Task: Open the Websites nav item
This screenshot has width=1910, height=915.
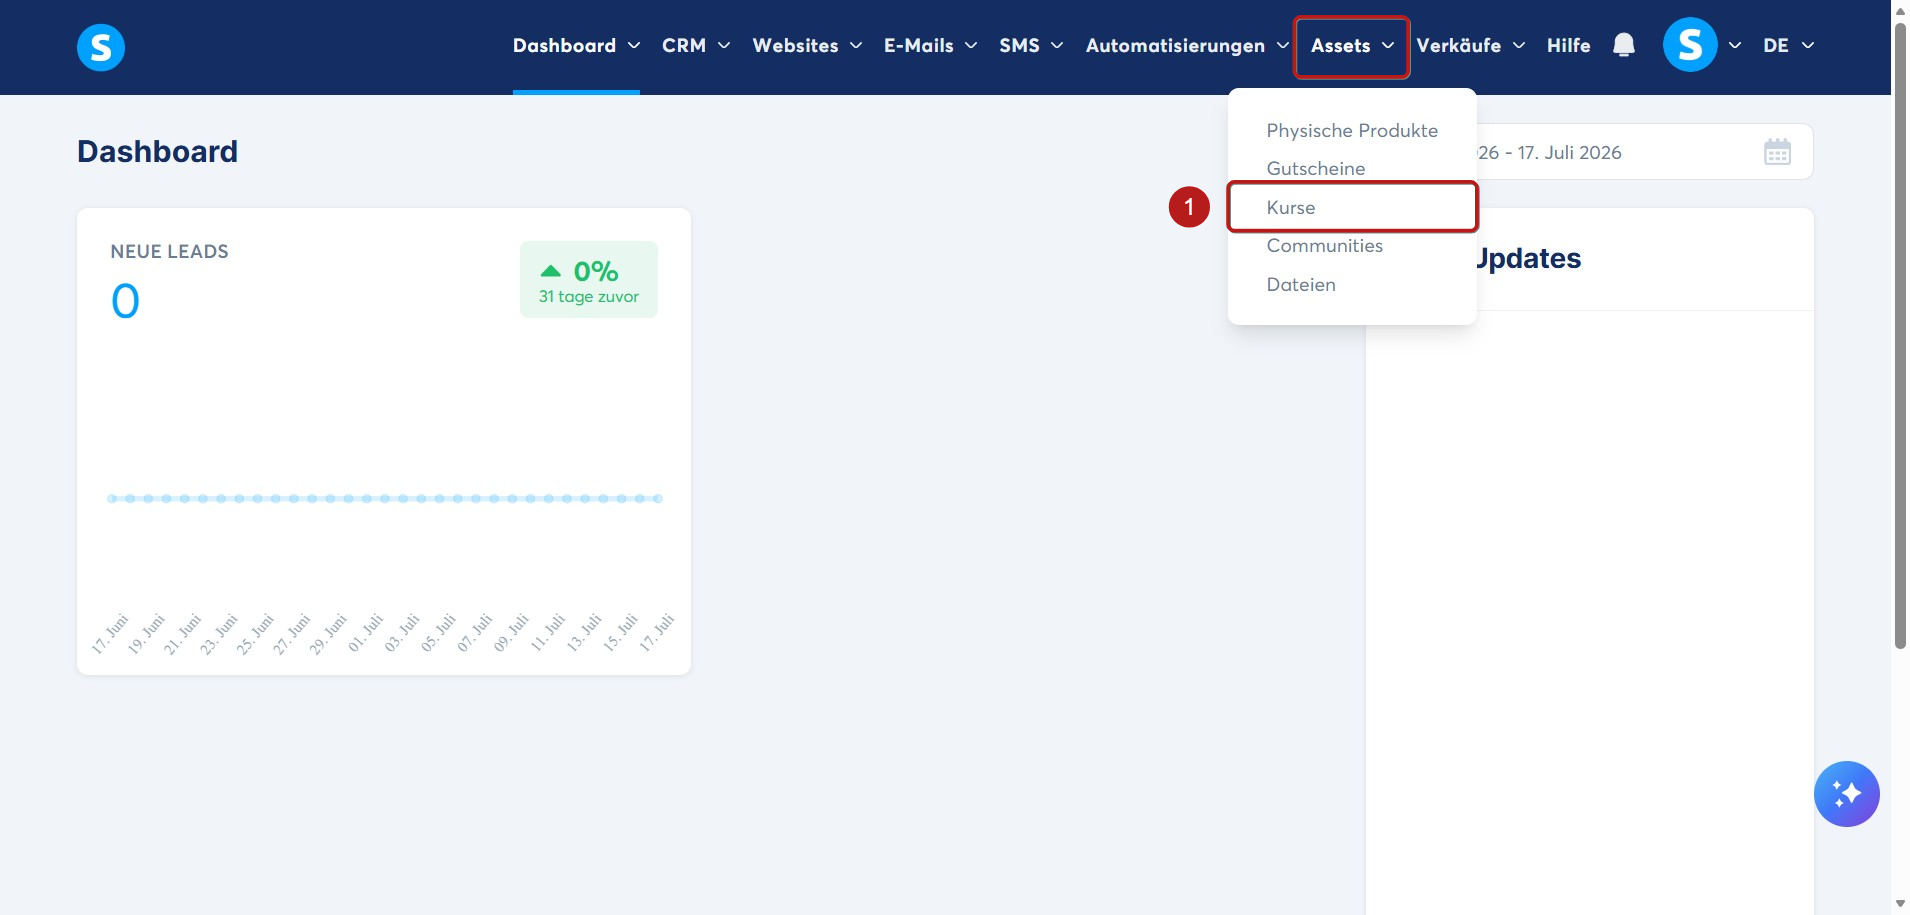Action: click(x=795, y=45)
